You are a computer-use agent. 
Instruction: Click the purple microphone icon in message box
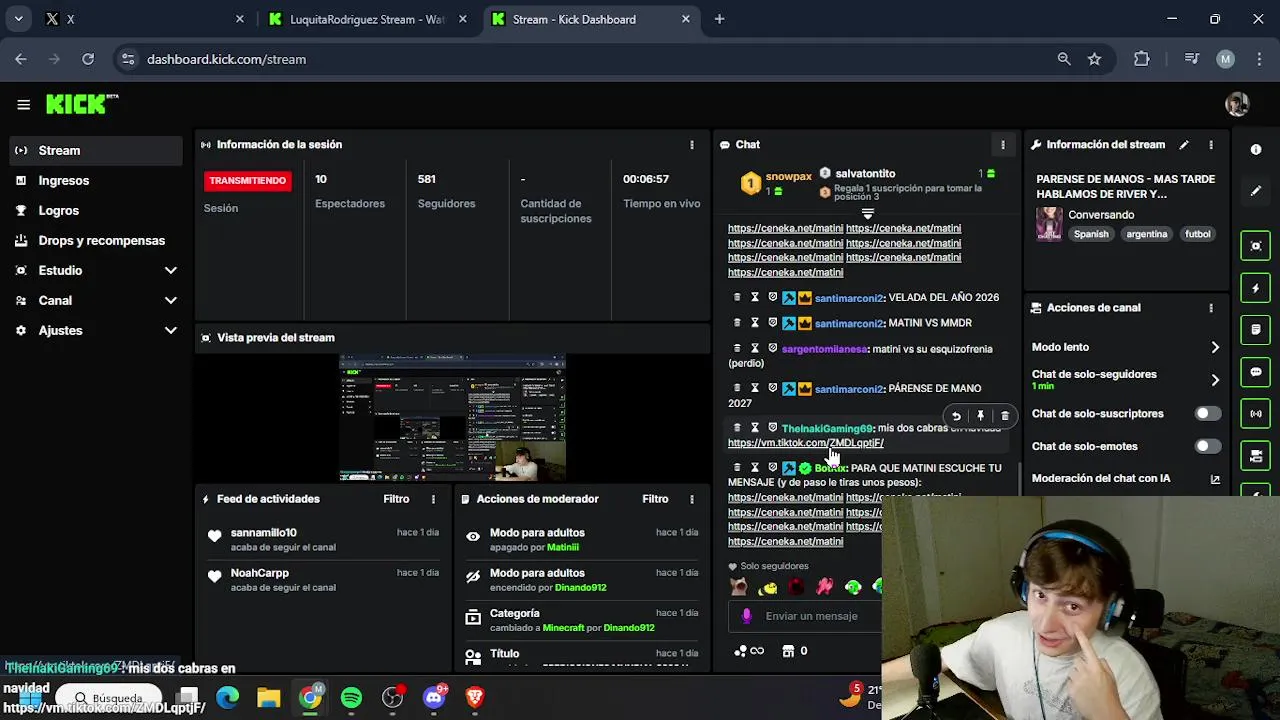click(746, 616)
